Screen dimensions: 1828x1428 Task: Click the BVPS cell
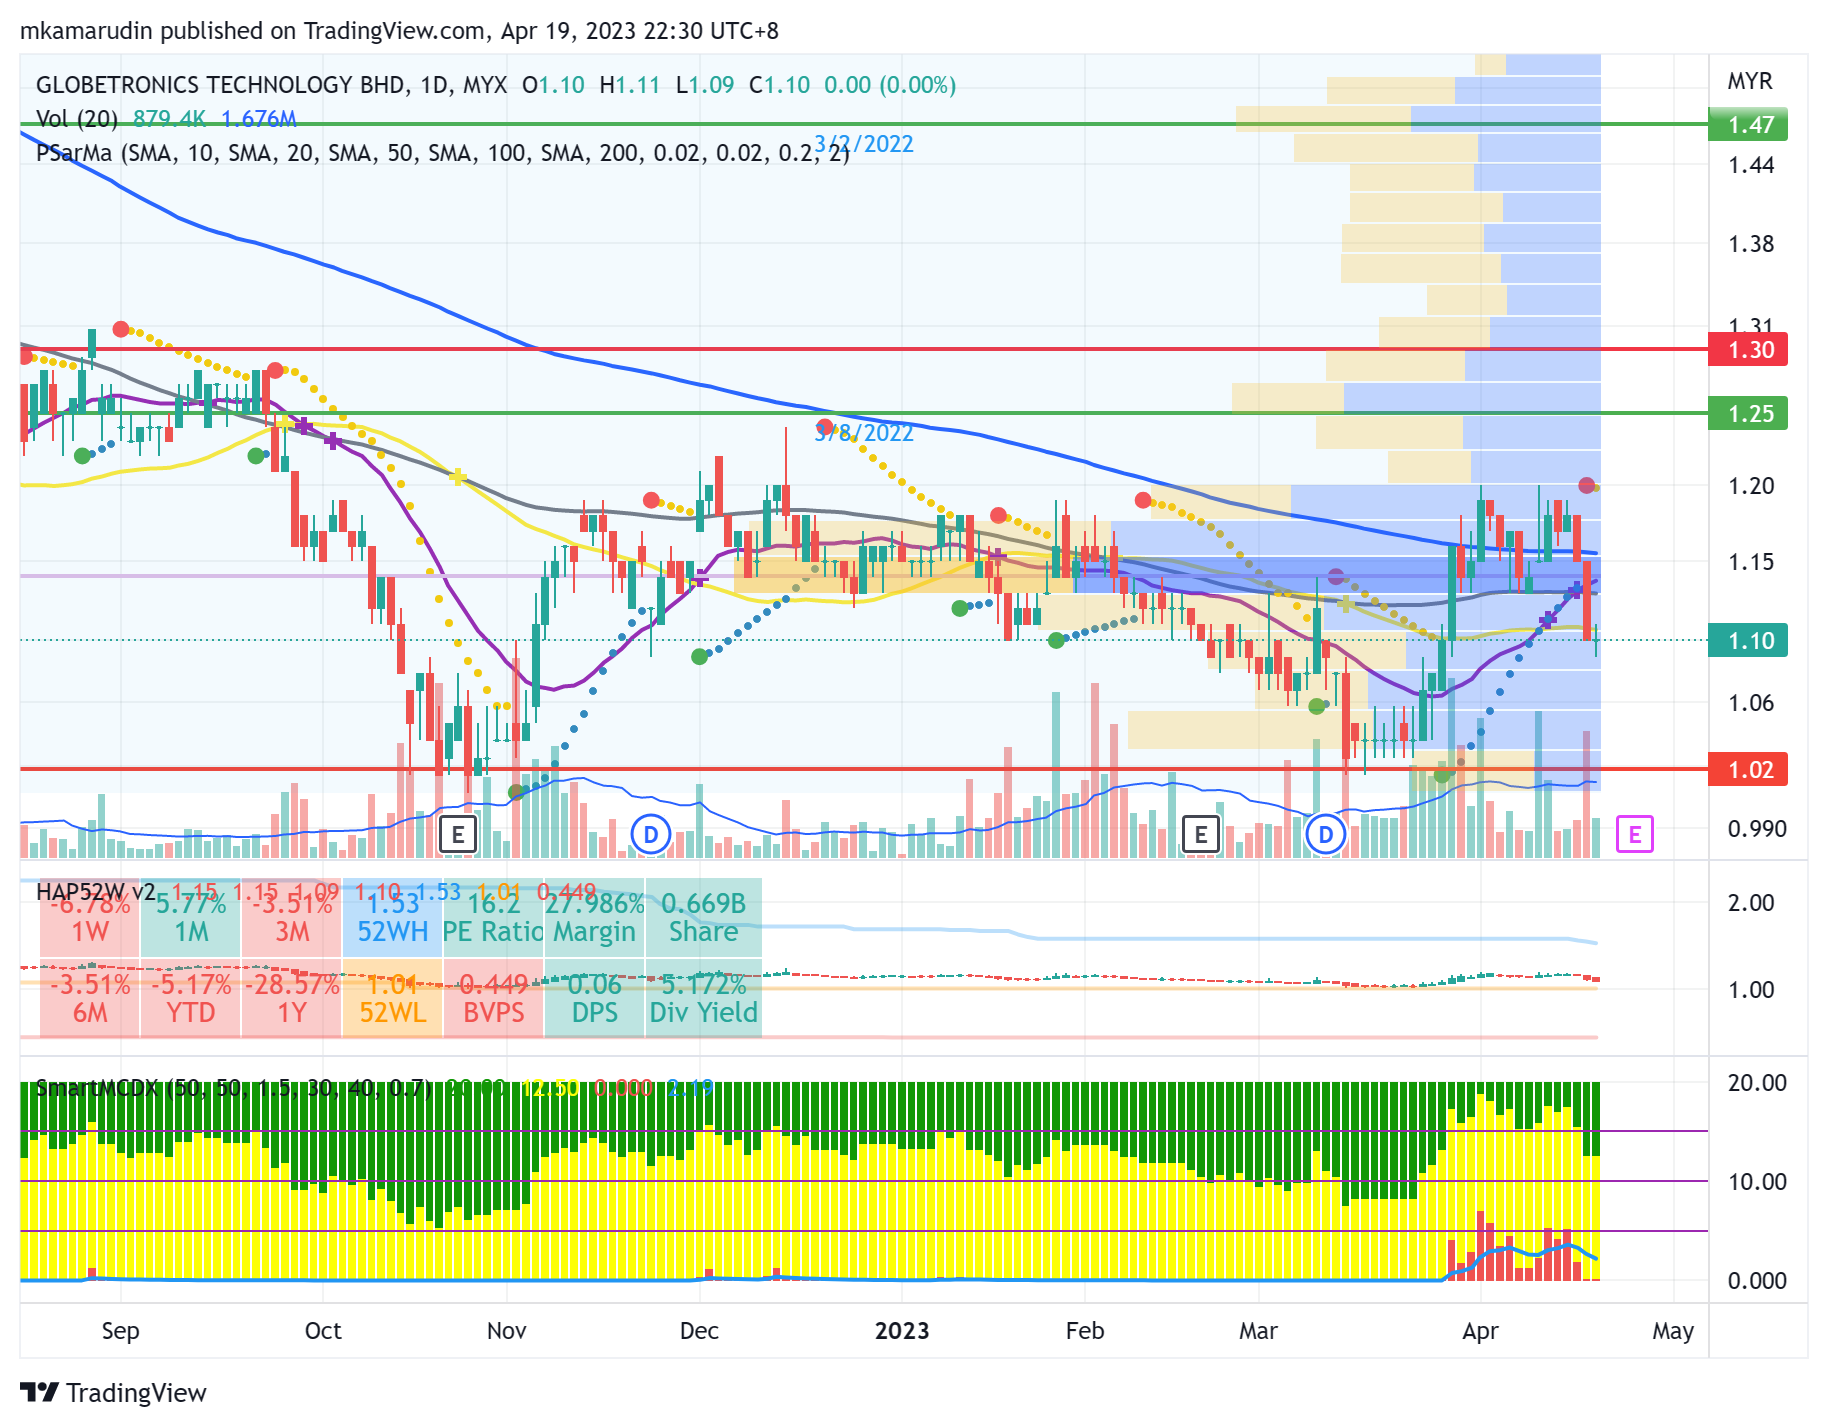click(494, 999)
